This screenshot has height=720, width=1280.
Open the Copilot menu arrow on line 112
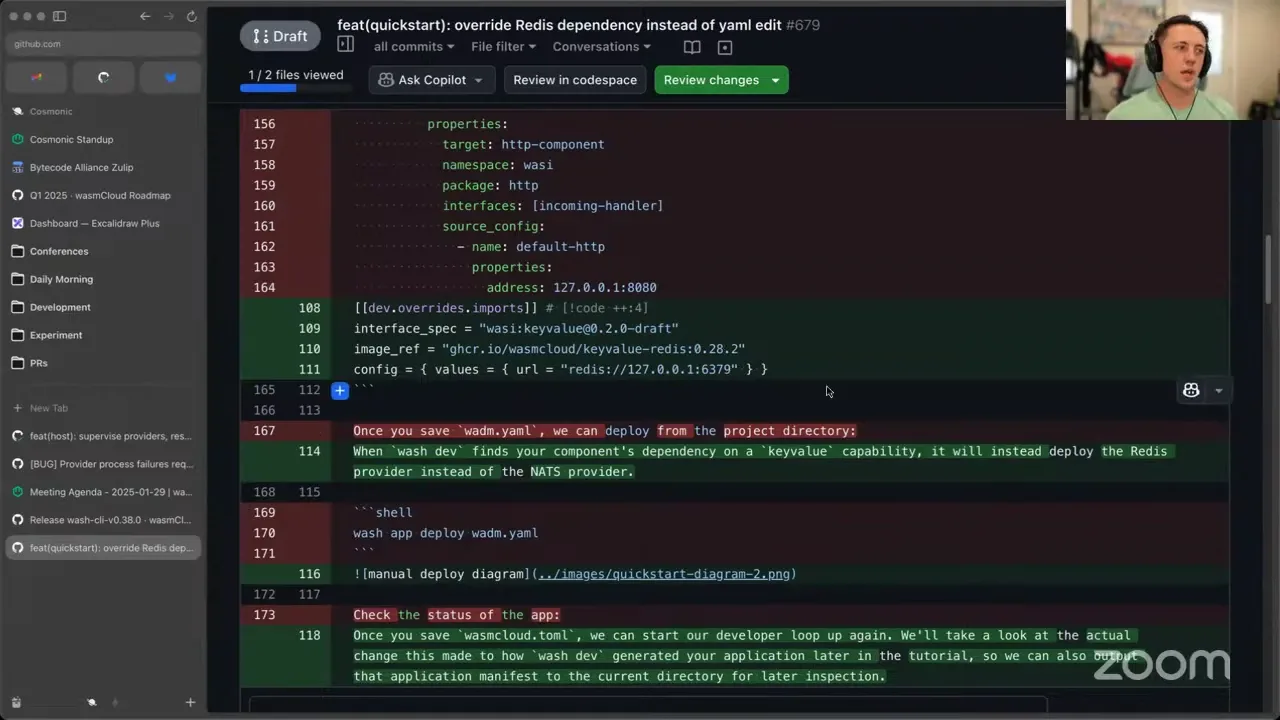tap(1218, 391)
